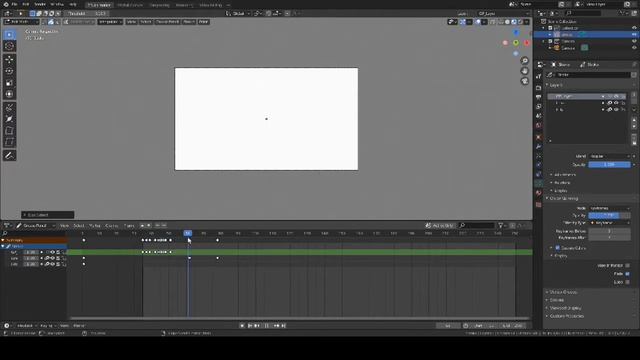Viewport: 640px width, 360px height.
Task: Open the World properties tab icon
Action: tap(538, 126)
